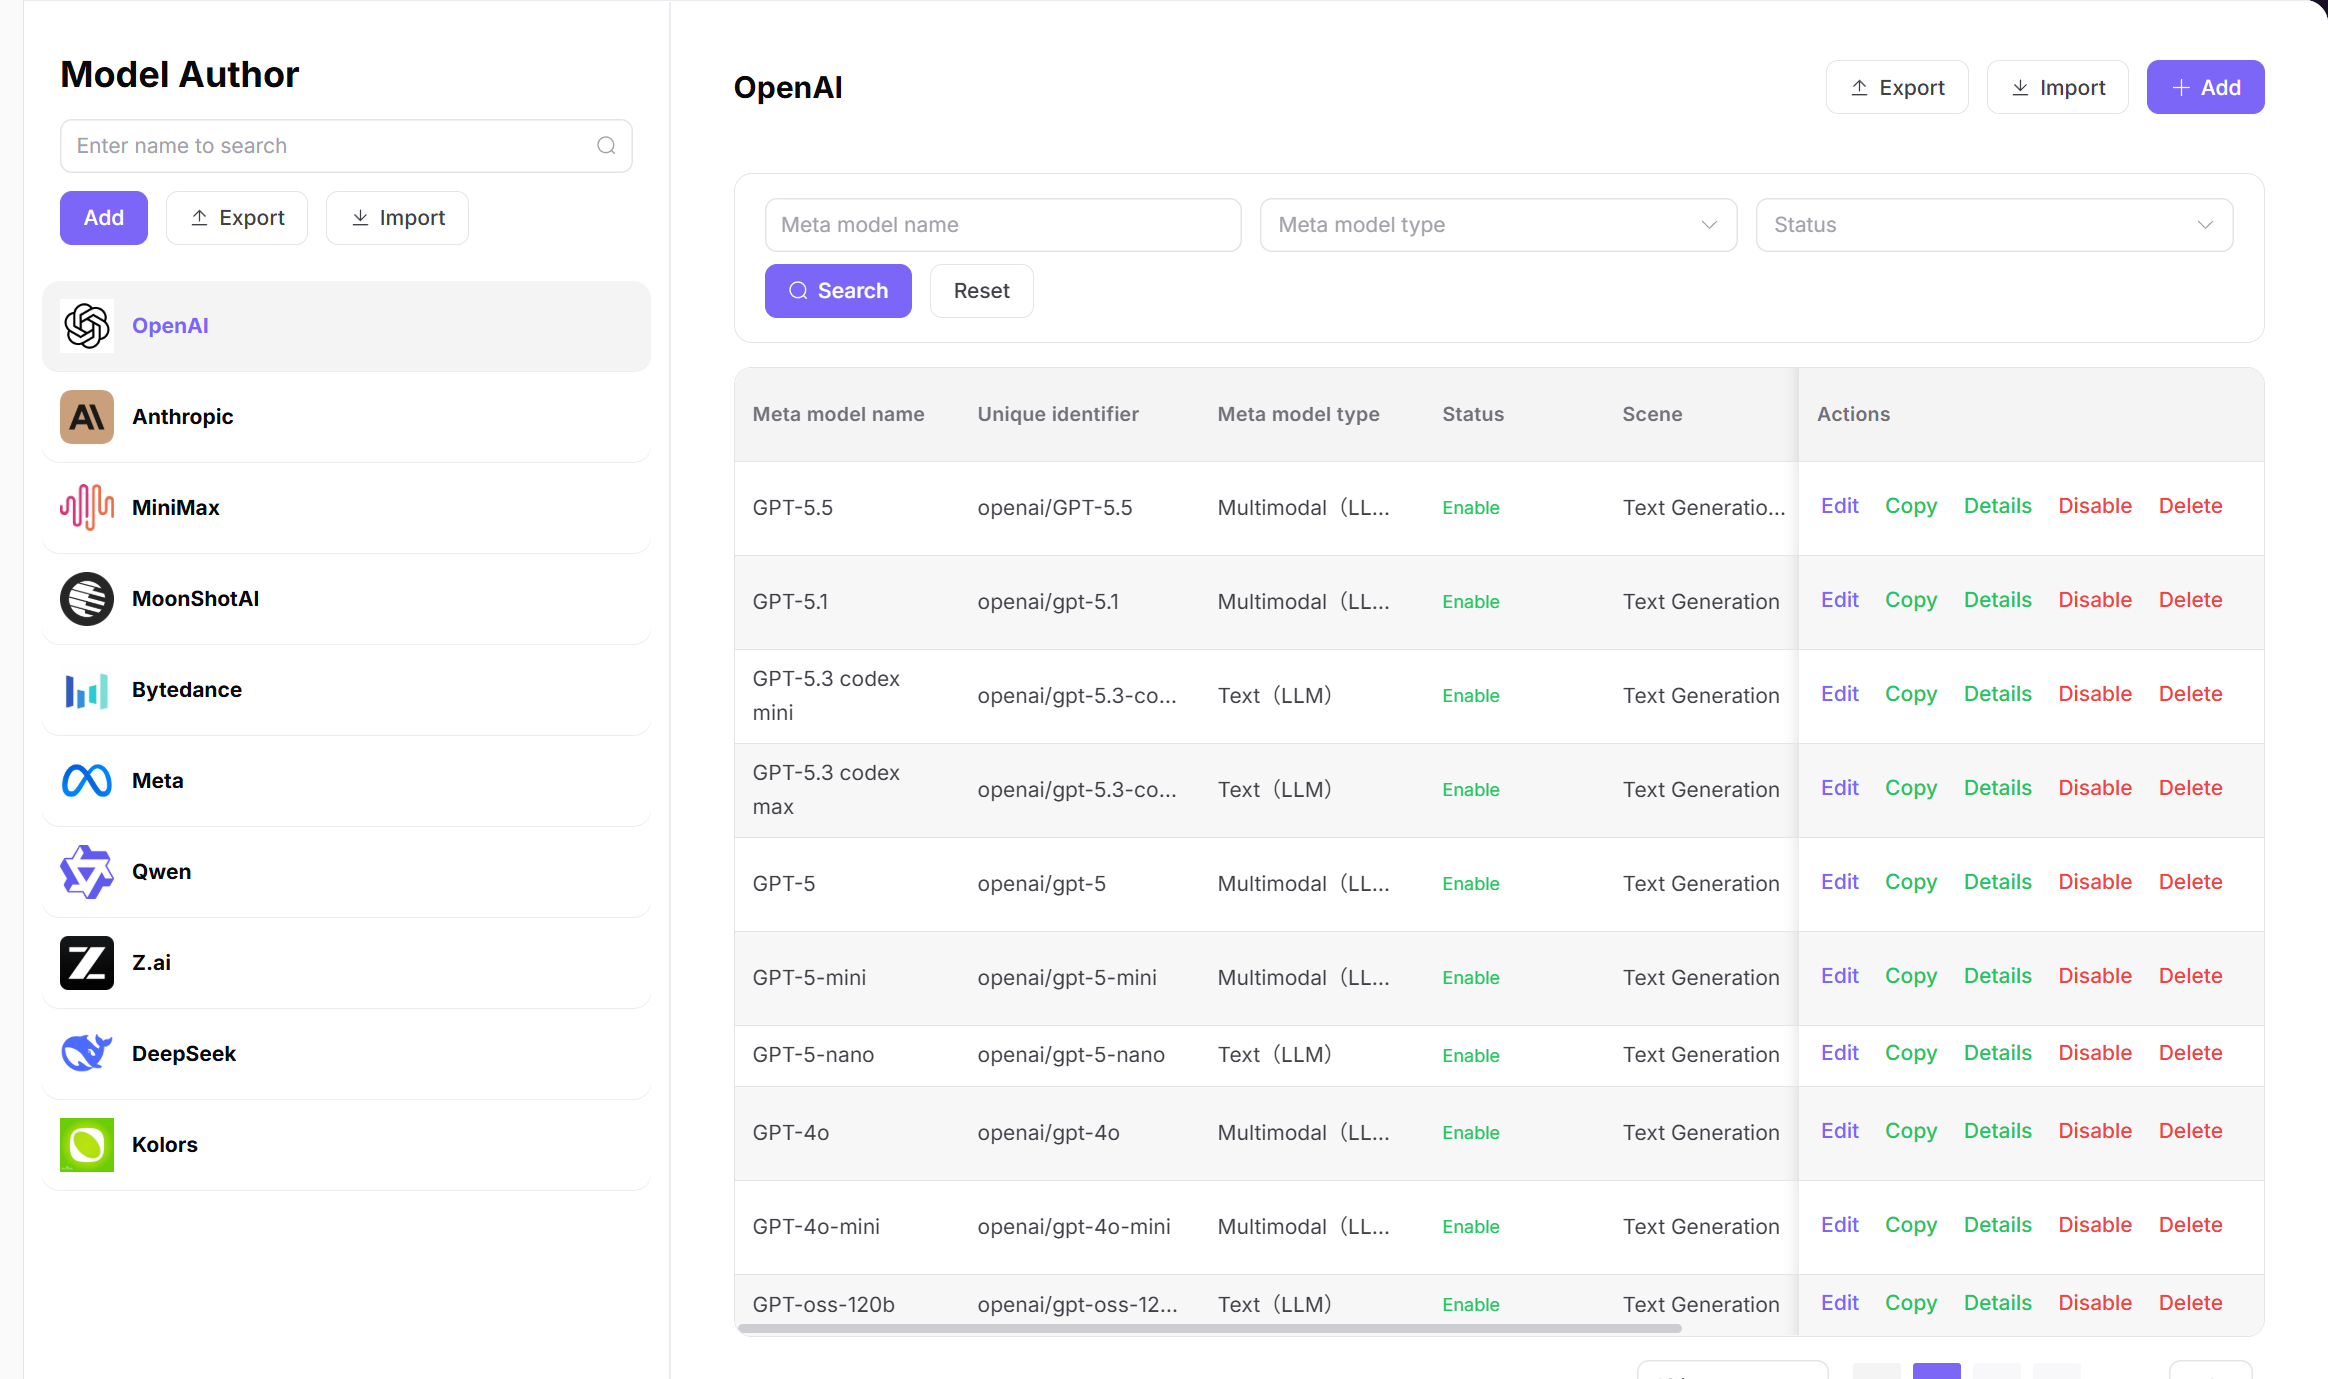2328x1379 pixels.
Task: Click the Kolors green logo icon
Action: point(87,1145)
